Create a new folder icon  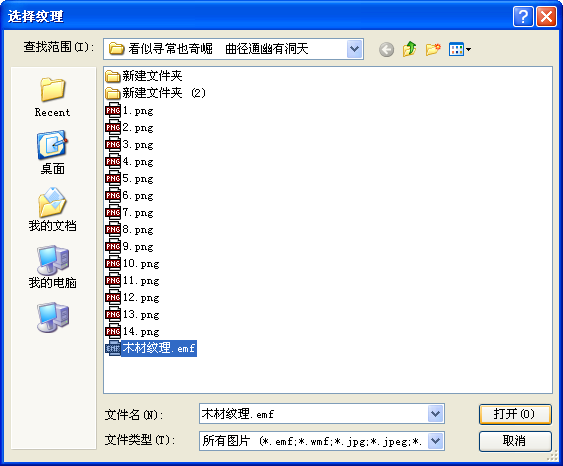pyautogui.click(x=433, y=49)
